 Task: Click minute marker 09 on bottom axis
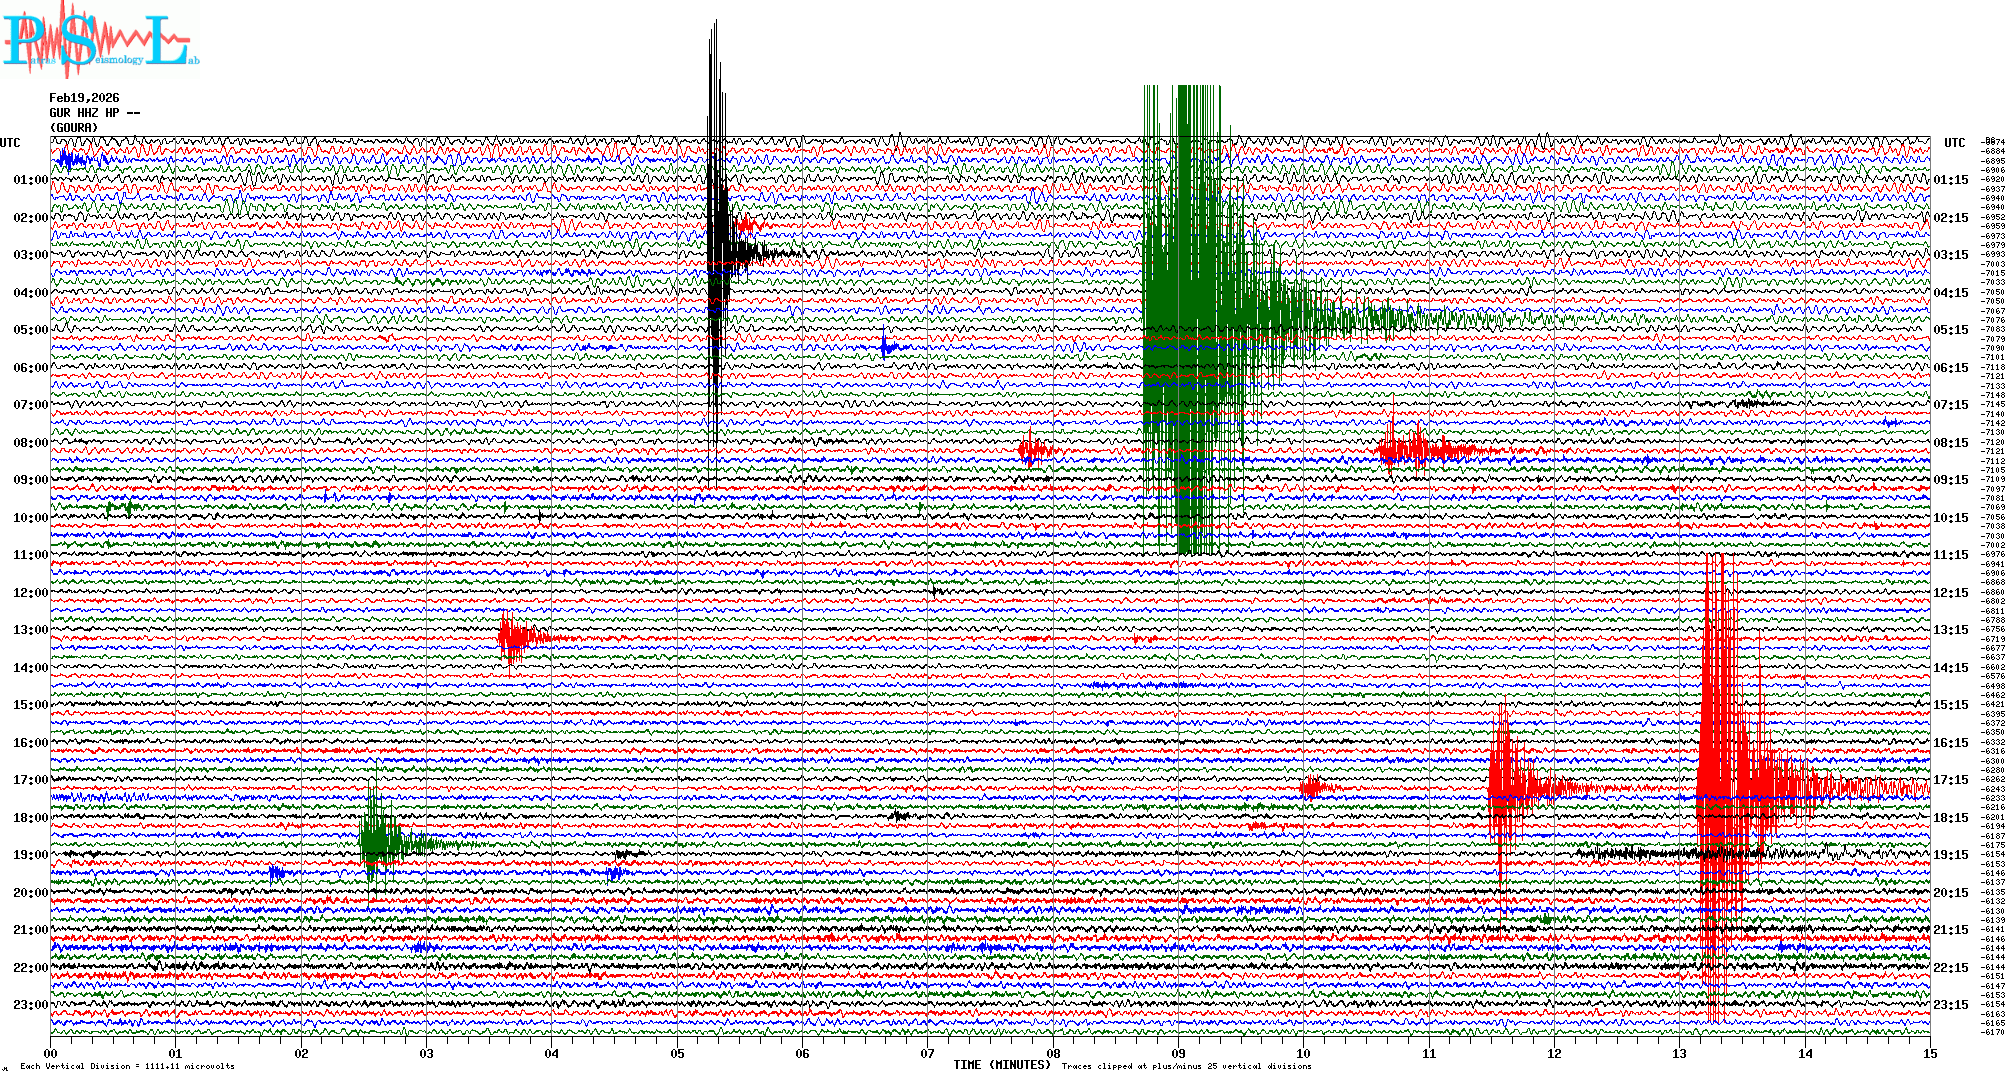click(x=1179, y=1053)
